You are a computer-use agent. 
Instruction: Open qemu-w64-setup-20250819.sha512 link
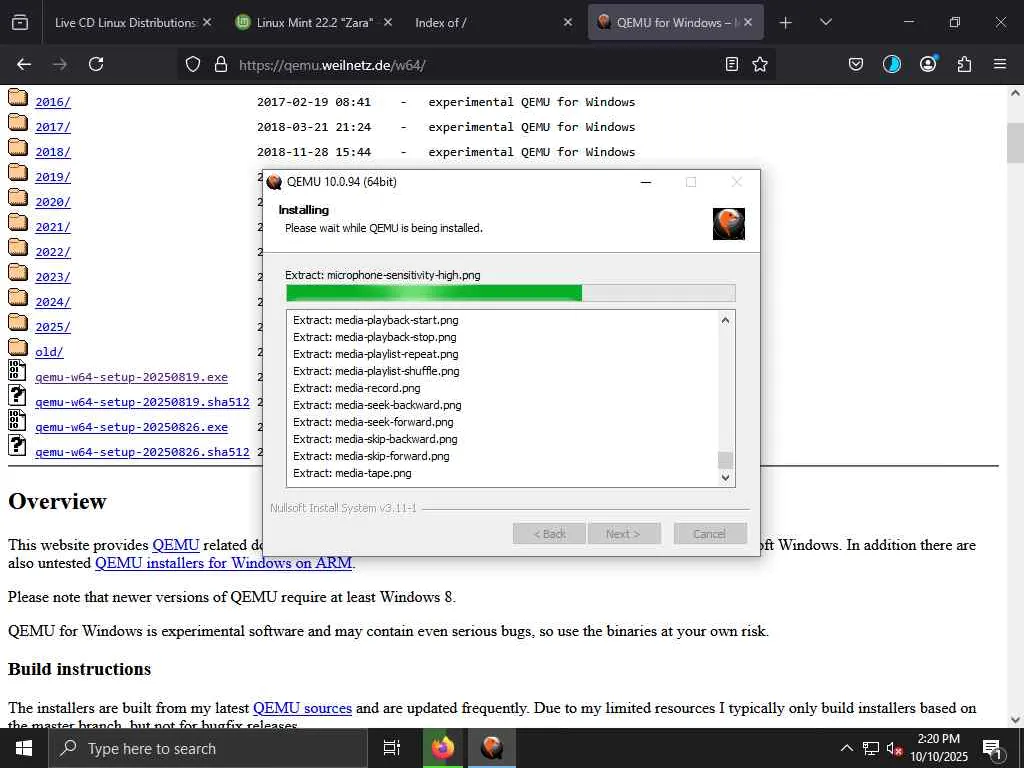(x=142, y=402)
